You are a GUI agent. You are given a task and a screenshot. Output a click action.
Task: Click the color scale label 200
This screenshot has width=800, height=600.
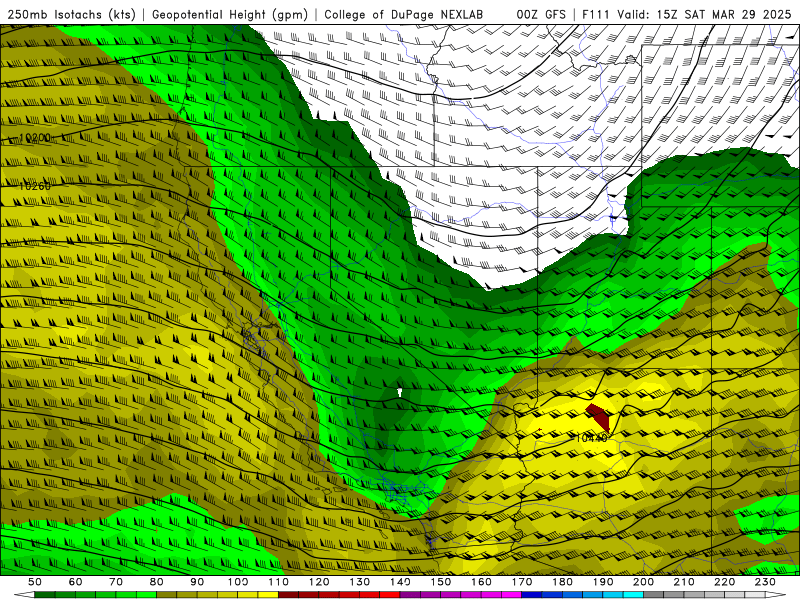pyautogui.click(x=643, y=582)
